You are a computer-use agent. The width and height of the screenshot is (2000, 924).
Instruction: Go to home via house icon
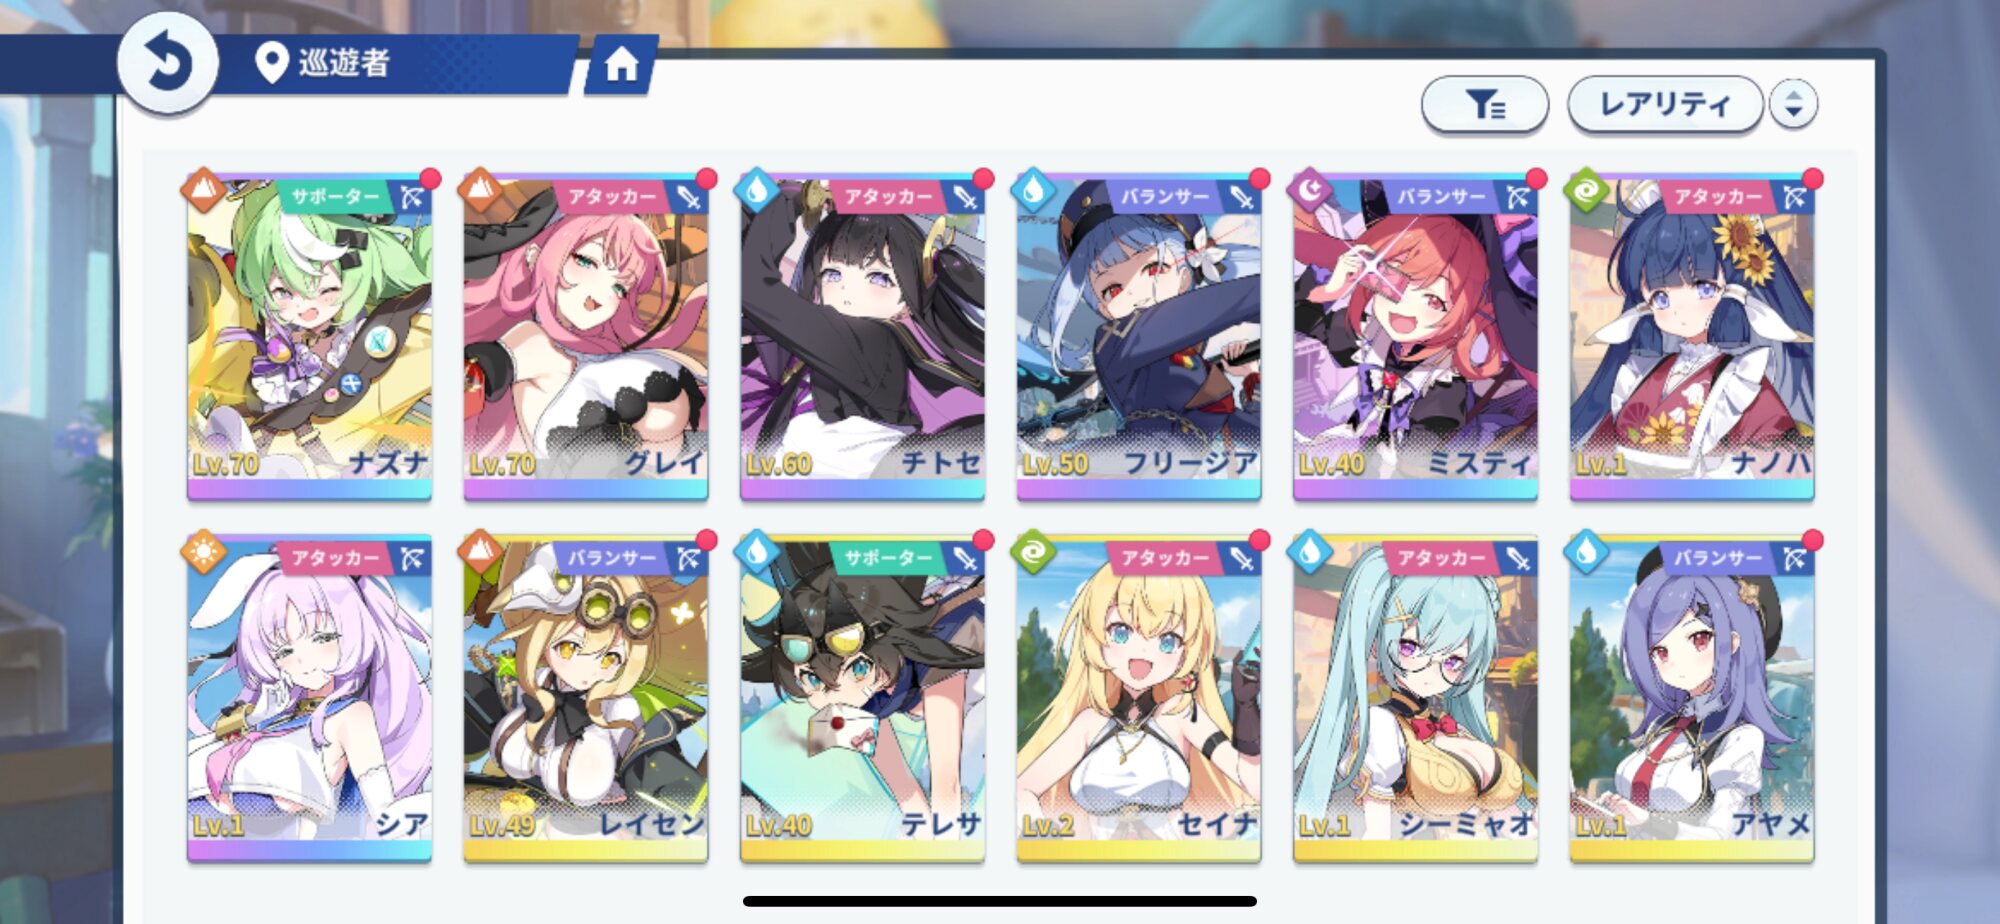click(621, 65)
